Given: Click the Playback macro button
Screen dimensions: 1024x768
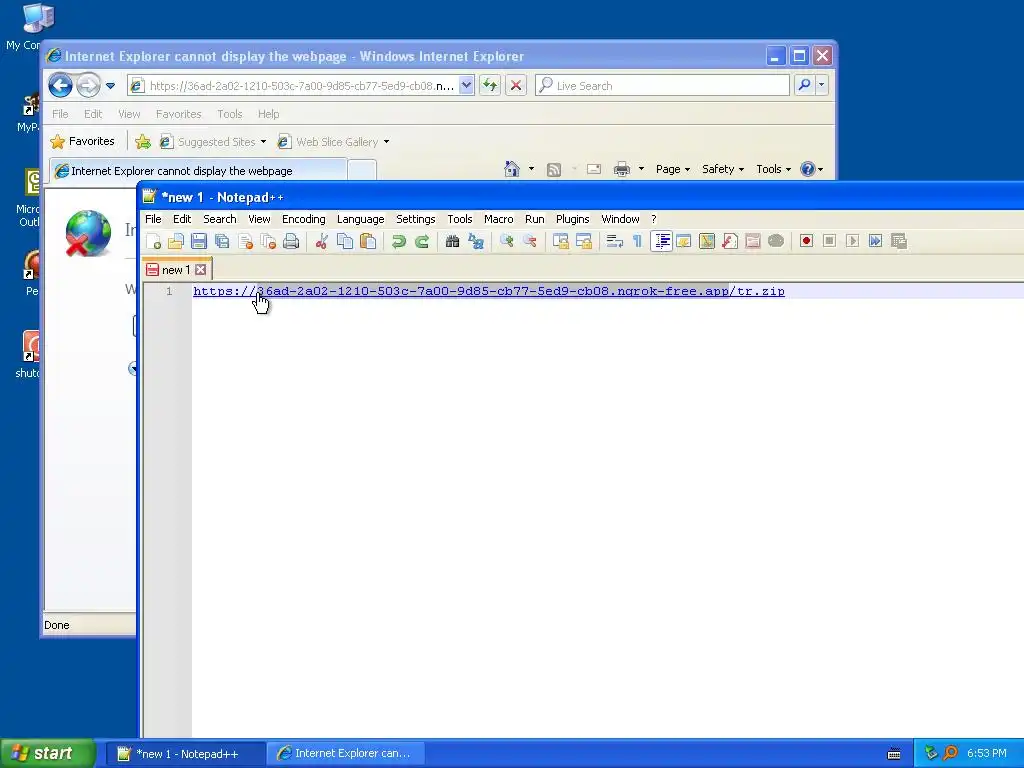Looking at the screenshot, I should (852, 242).
